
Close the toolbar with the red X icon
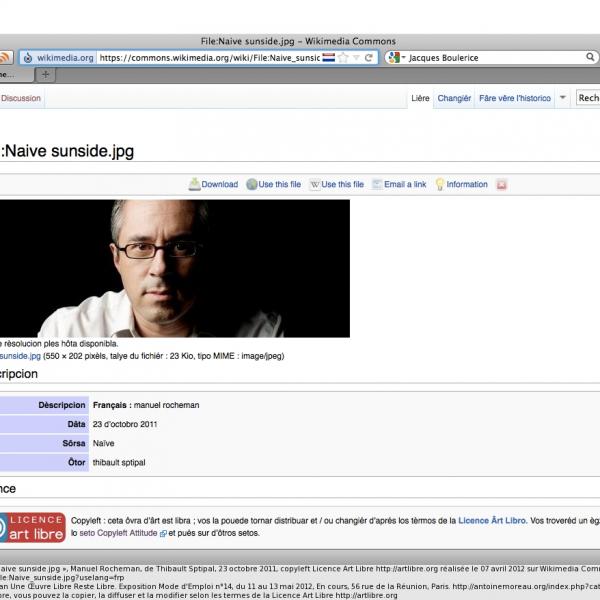tap(501, 185)
